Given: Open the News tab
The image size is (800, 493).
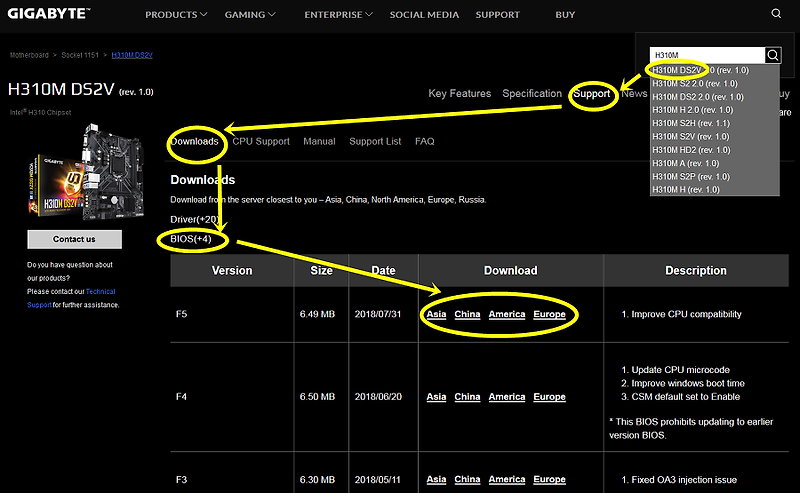Looking at the screenshot, I should tap(634, 93).
